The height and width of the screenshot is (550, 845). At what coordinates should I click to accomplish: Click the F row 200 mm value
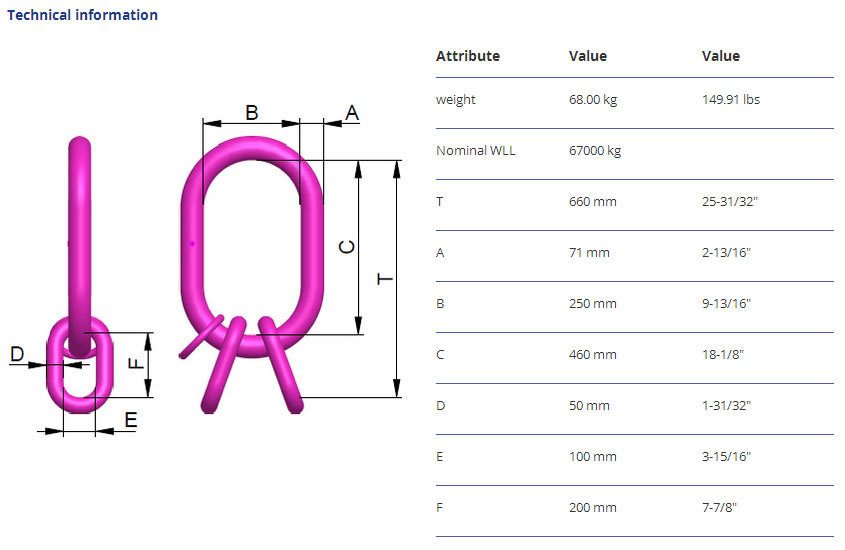(x=593, y=507)
